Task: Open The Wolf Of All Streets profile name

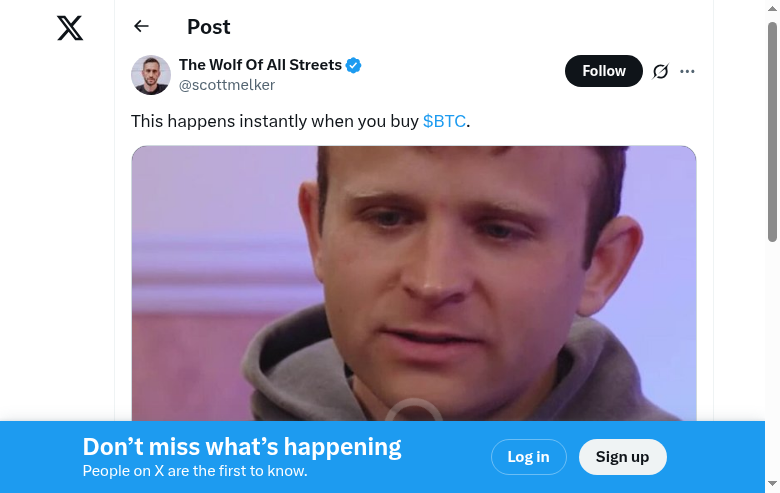Action: pos(260,65)
